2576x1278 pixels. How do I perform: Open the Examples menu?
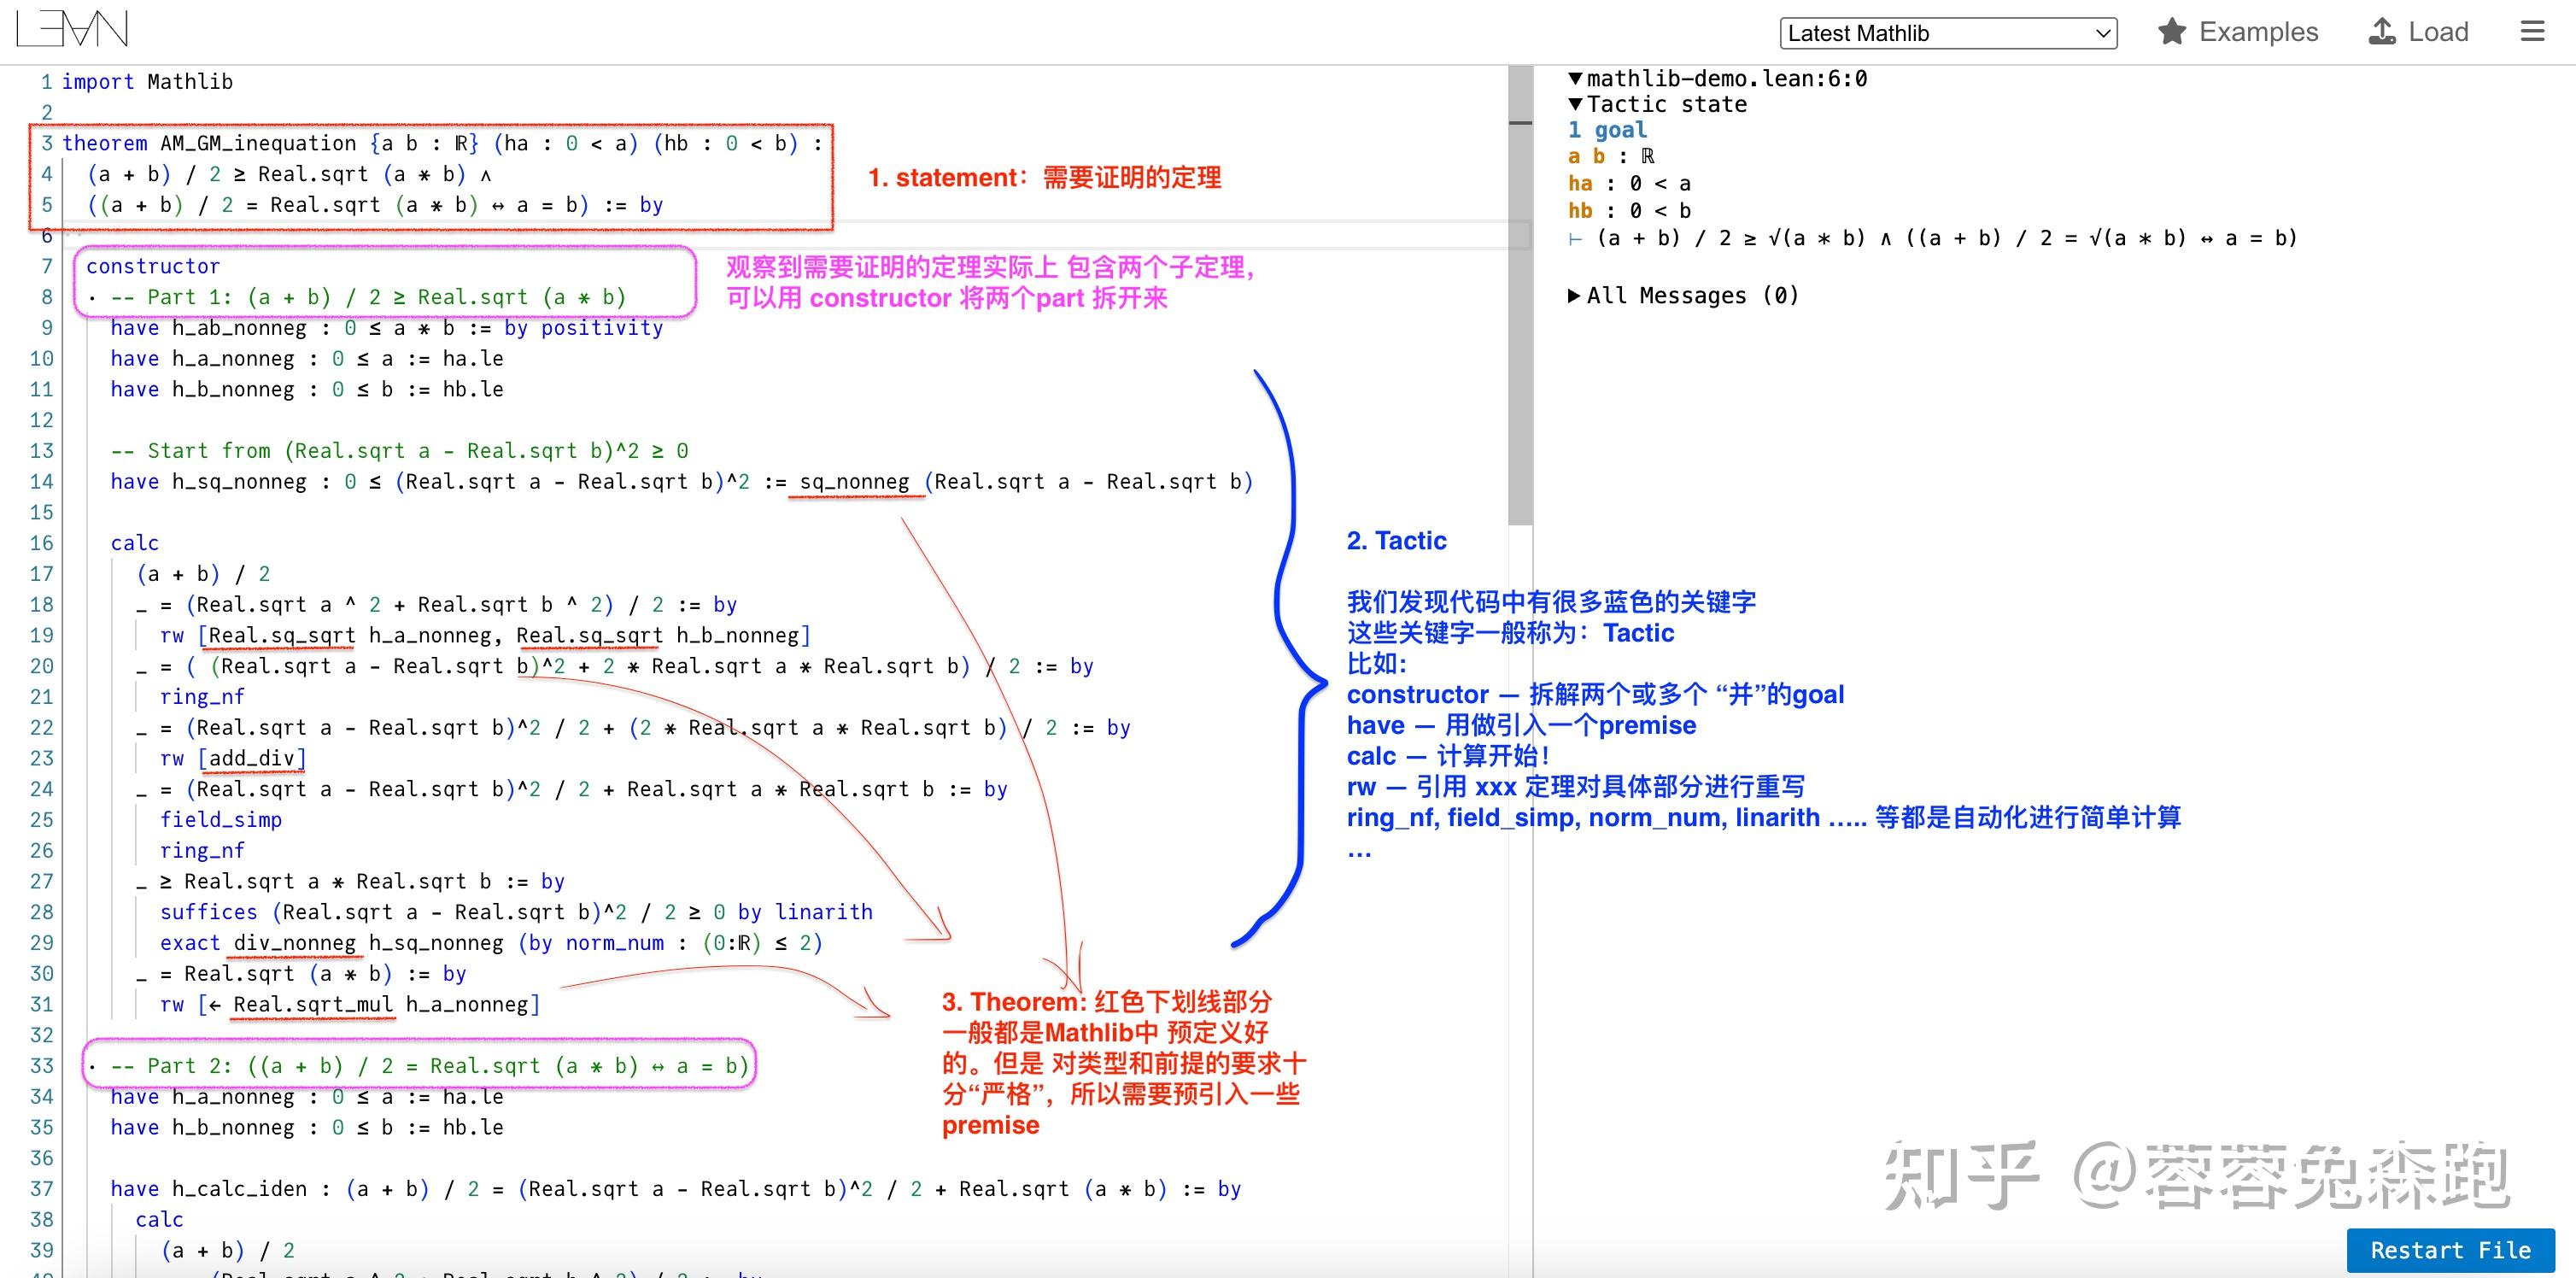2258,31
